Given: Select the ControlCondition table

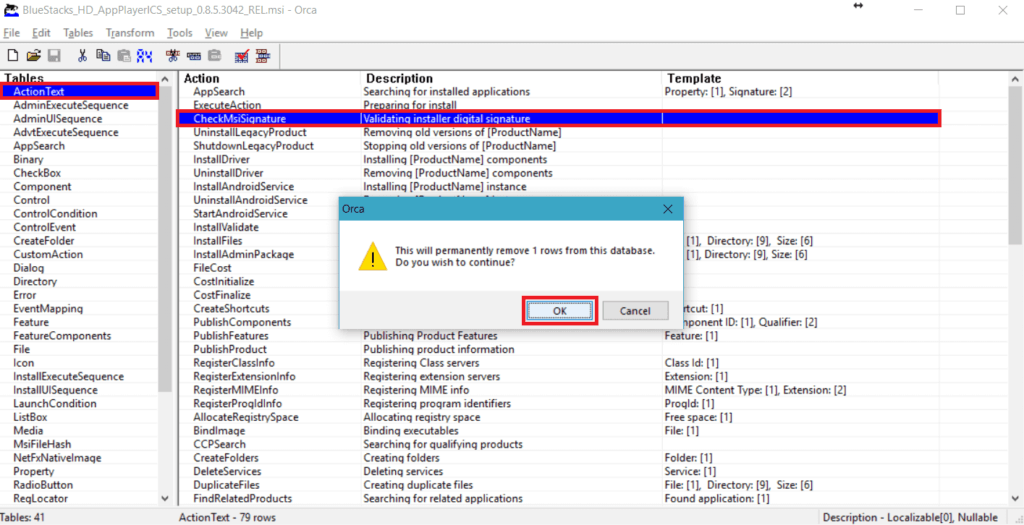Looking at the screenshot, I should click(56, 214).
